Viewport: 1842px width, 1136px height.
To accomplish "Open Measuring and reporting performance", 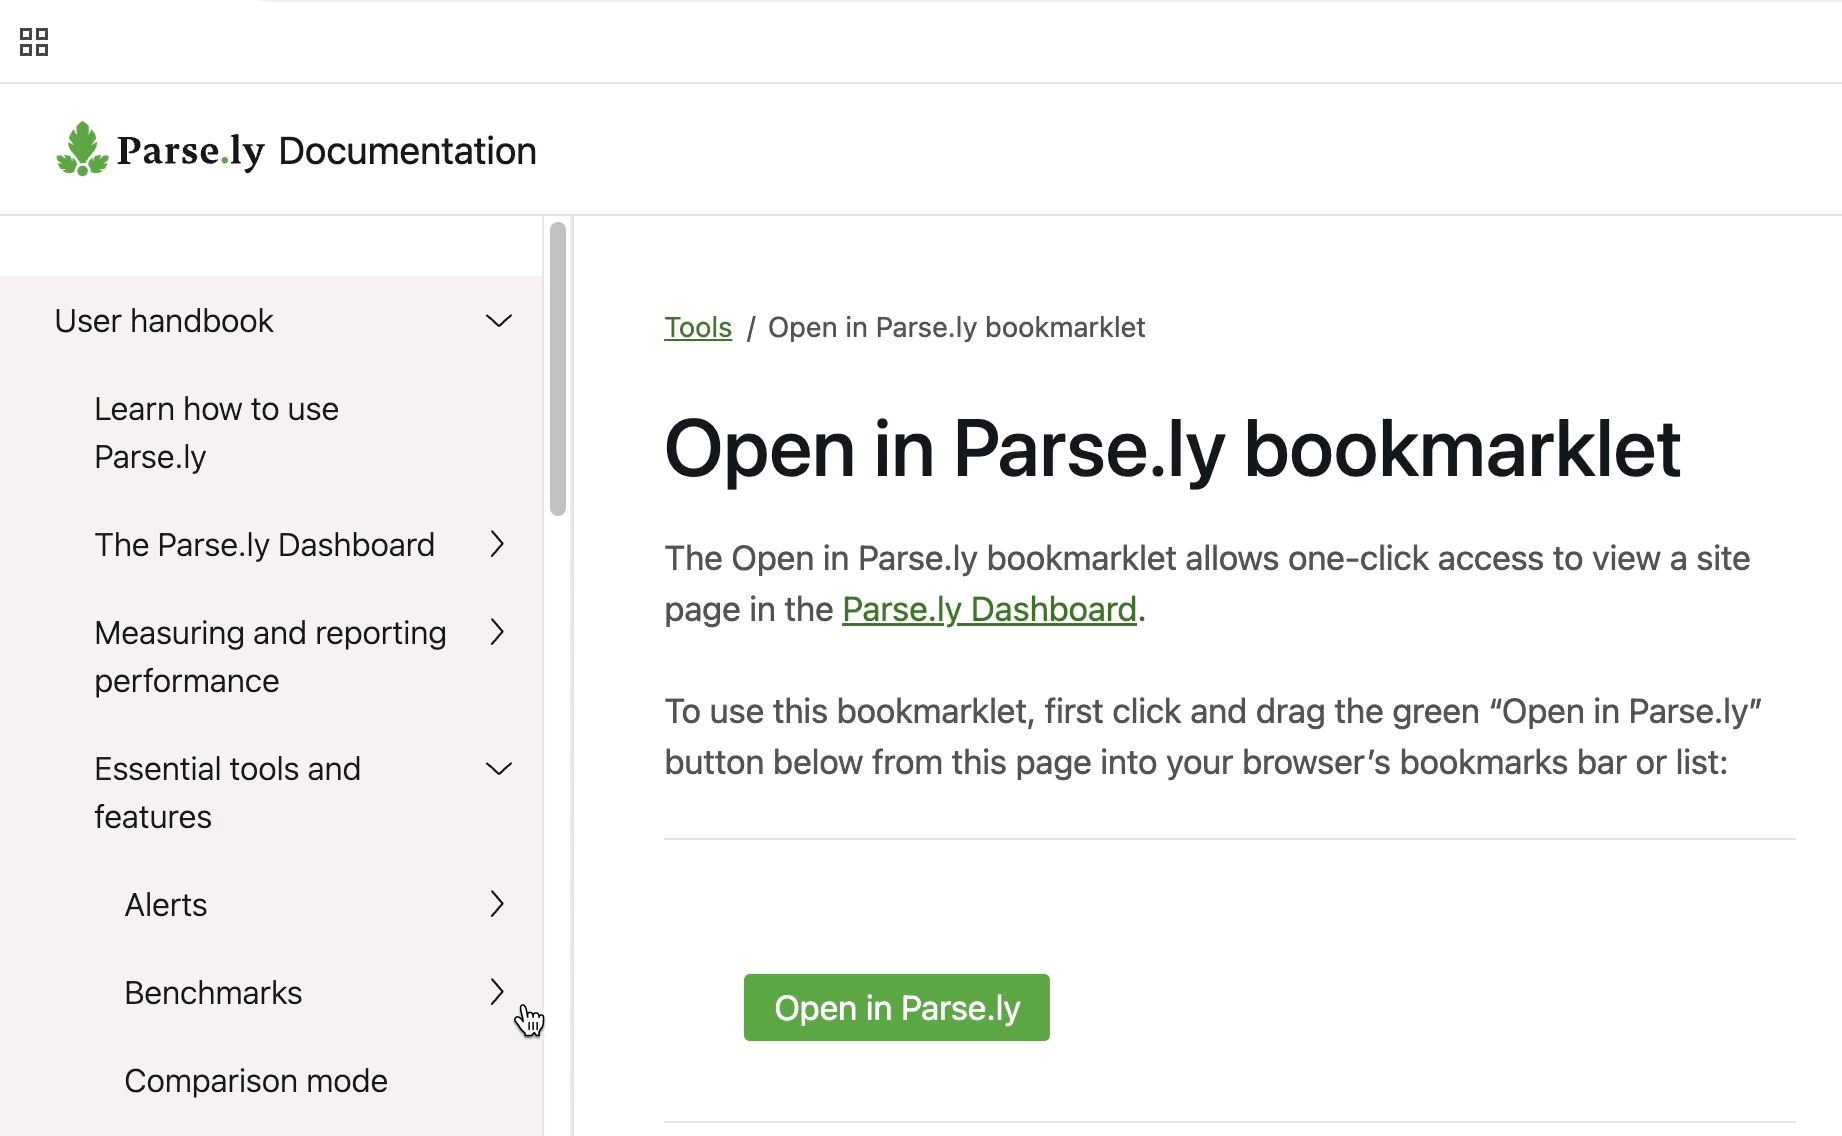I will [270, 657].
